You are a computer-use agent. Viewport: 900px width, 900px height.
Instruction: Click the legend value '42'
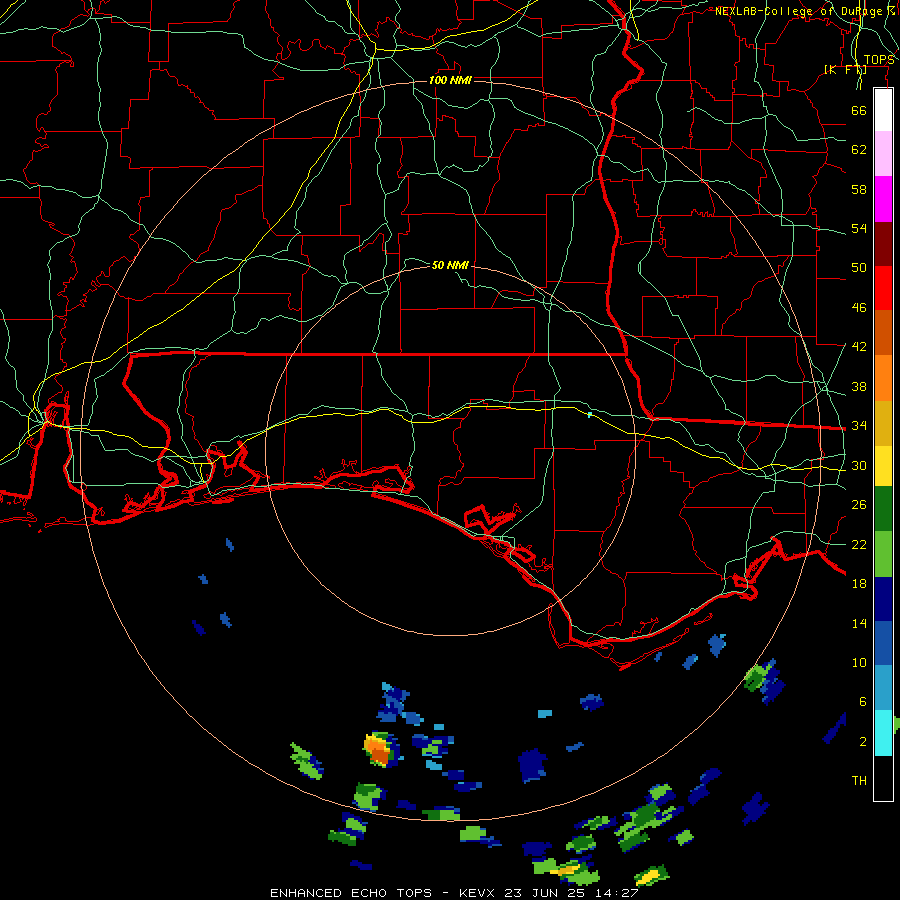[x=859, y=347]
